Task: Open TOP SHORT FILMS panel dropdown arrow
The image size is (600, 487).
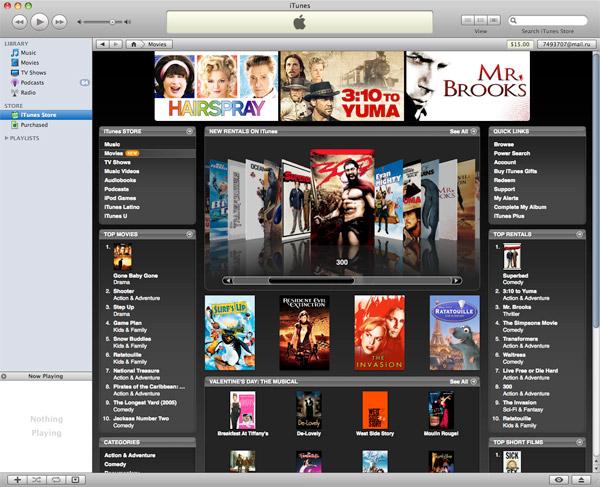Action: [x=579, y=442]
